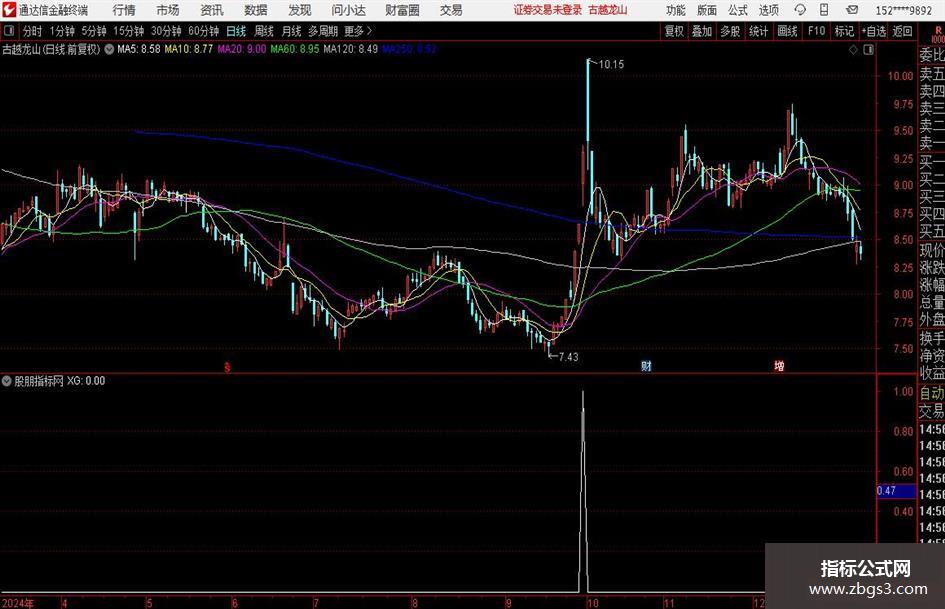Click the 7.43 low price label

tap(568, 357)
